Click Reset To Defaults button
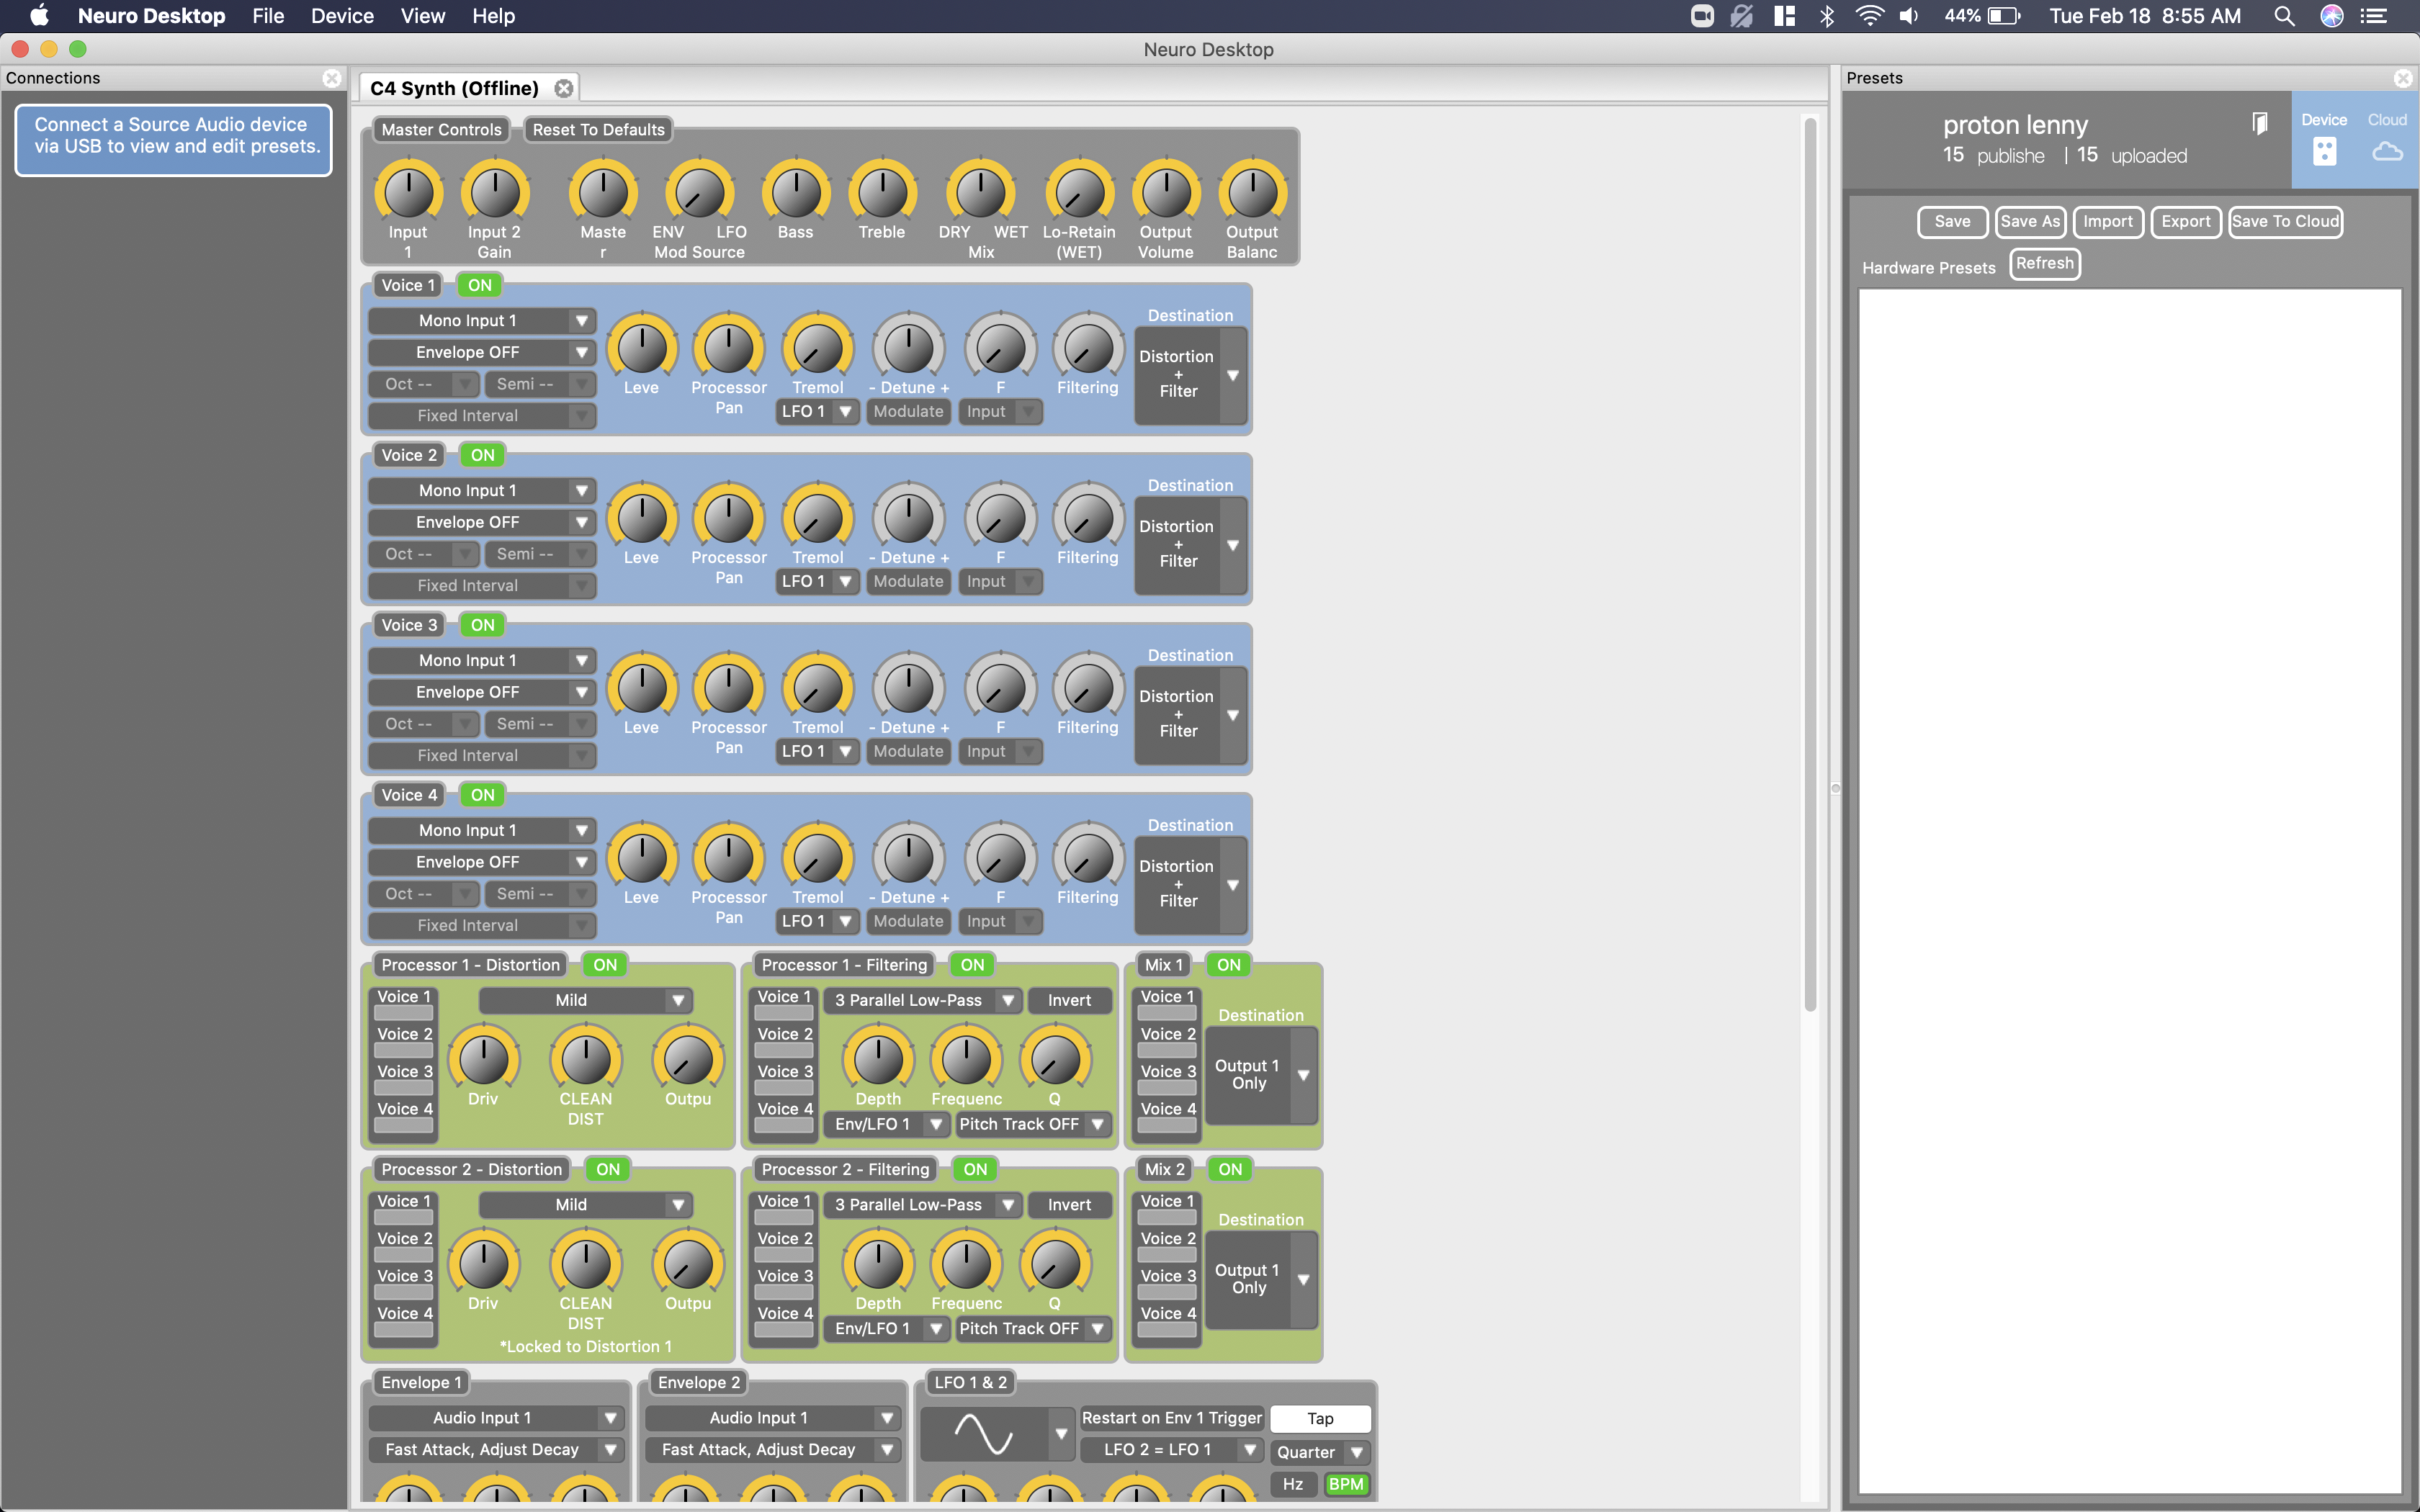This screenshot has height=1512, width=2420. click(599, 130)
